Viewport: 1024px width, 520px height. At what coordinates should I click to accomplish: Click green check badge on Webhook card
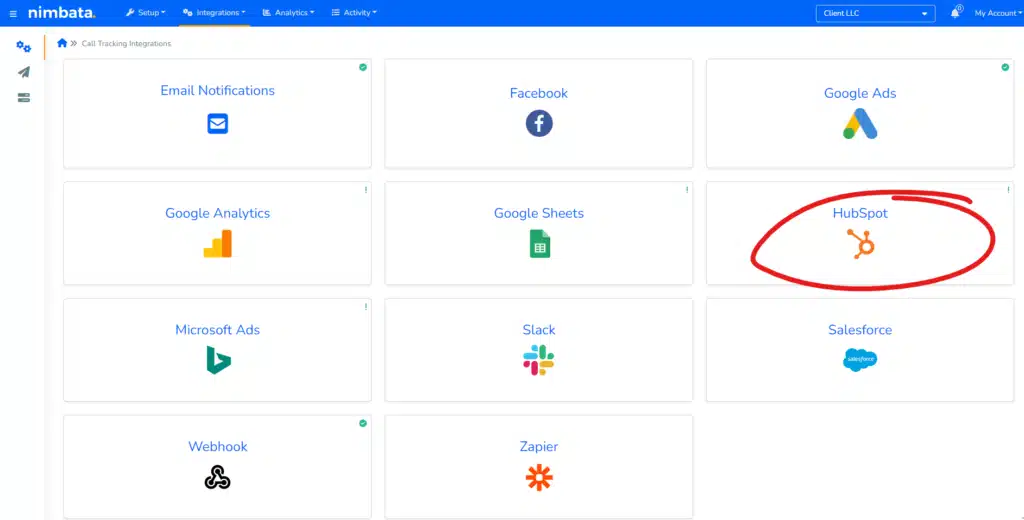363,423
